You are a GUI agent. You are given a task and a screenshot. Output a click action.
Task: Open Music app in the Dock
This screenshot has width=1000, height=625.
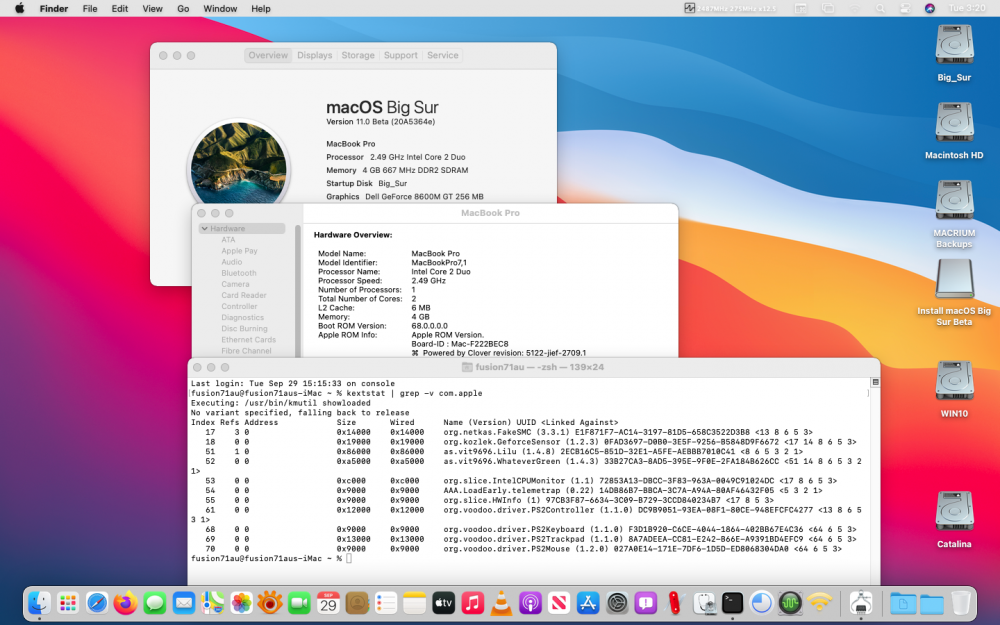coord(473,603)
